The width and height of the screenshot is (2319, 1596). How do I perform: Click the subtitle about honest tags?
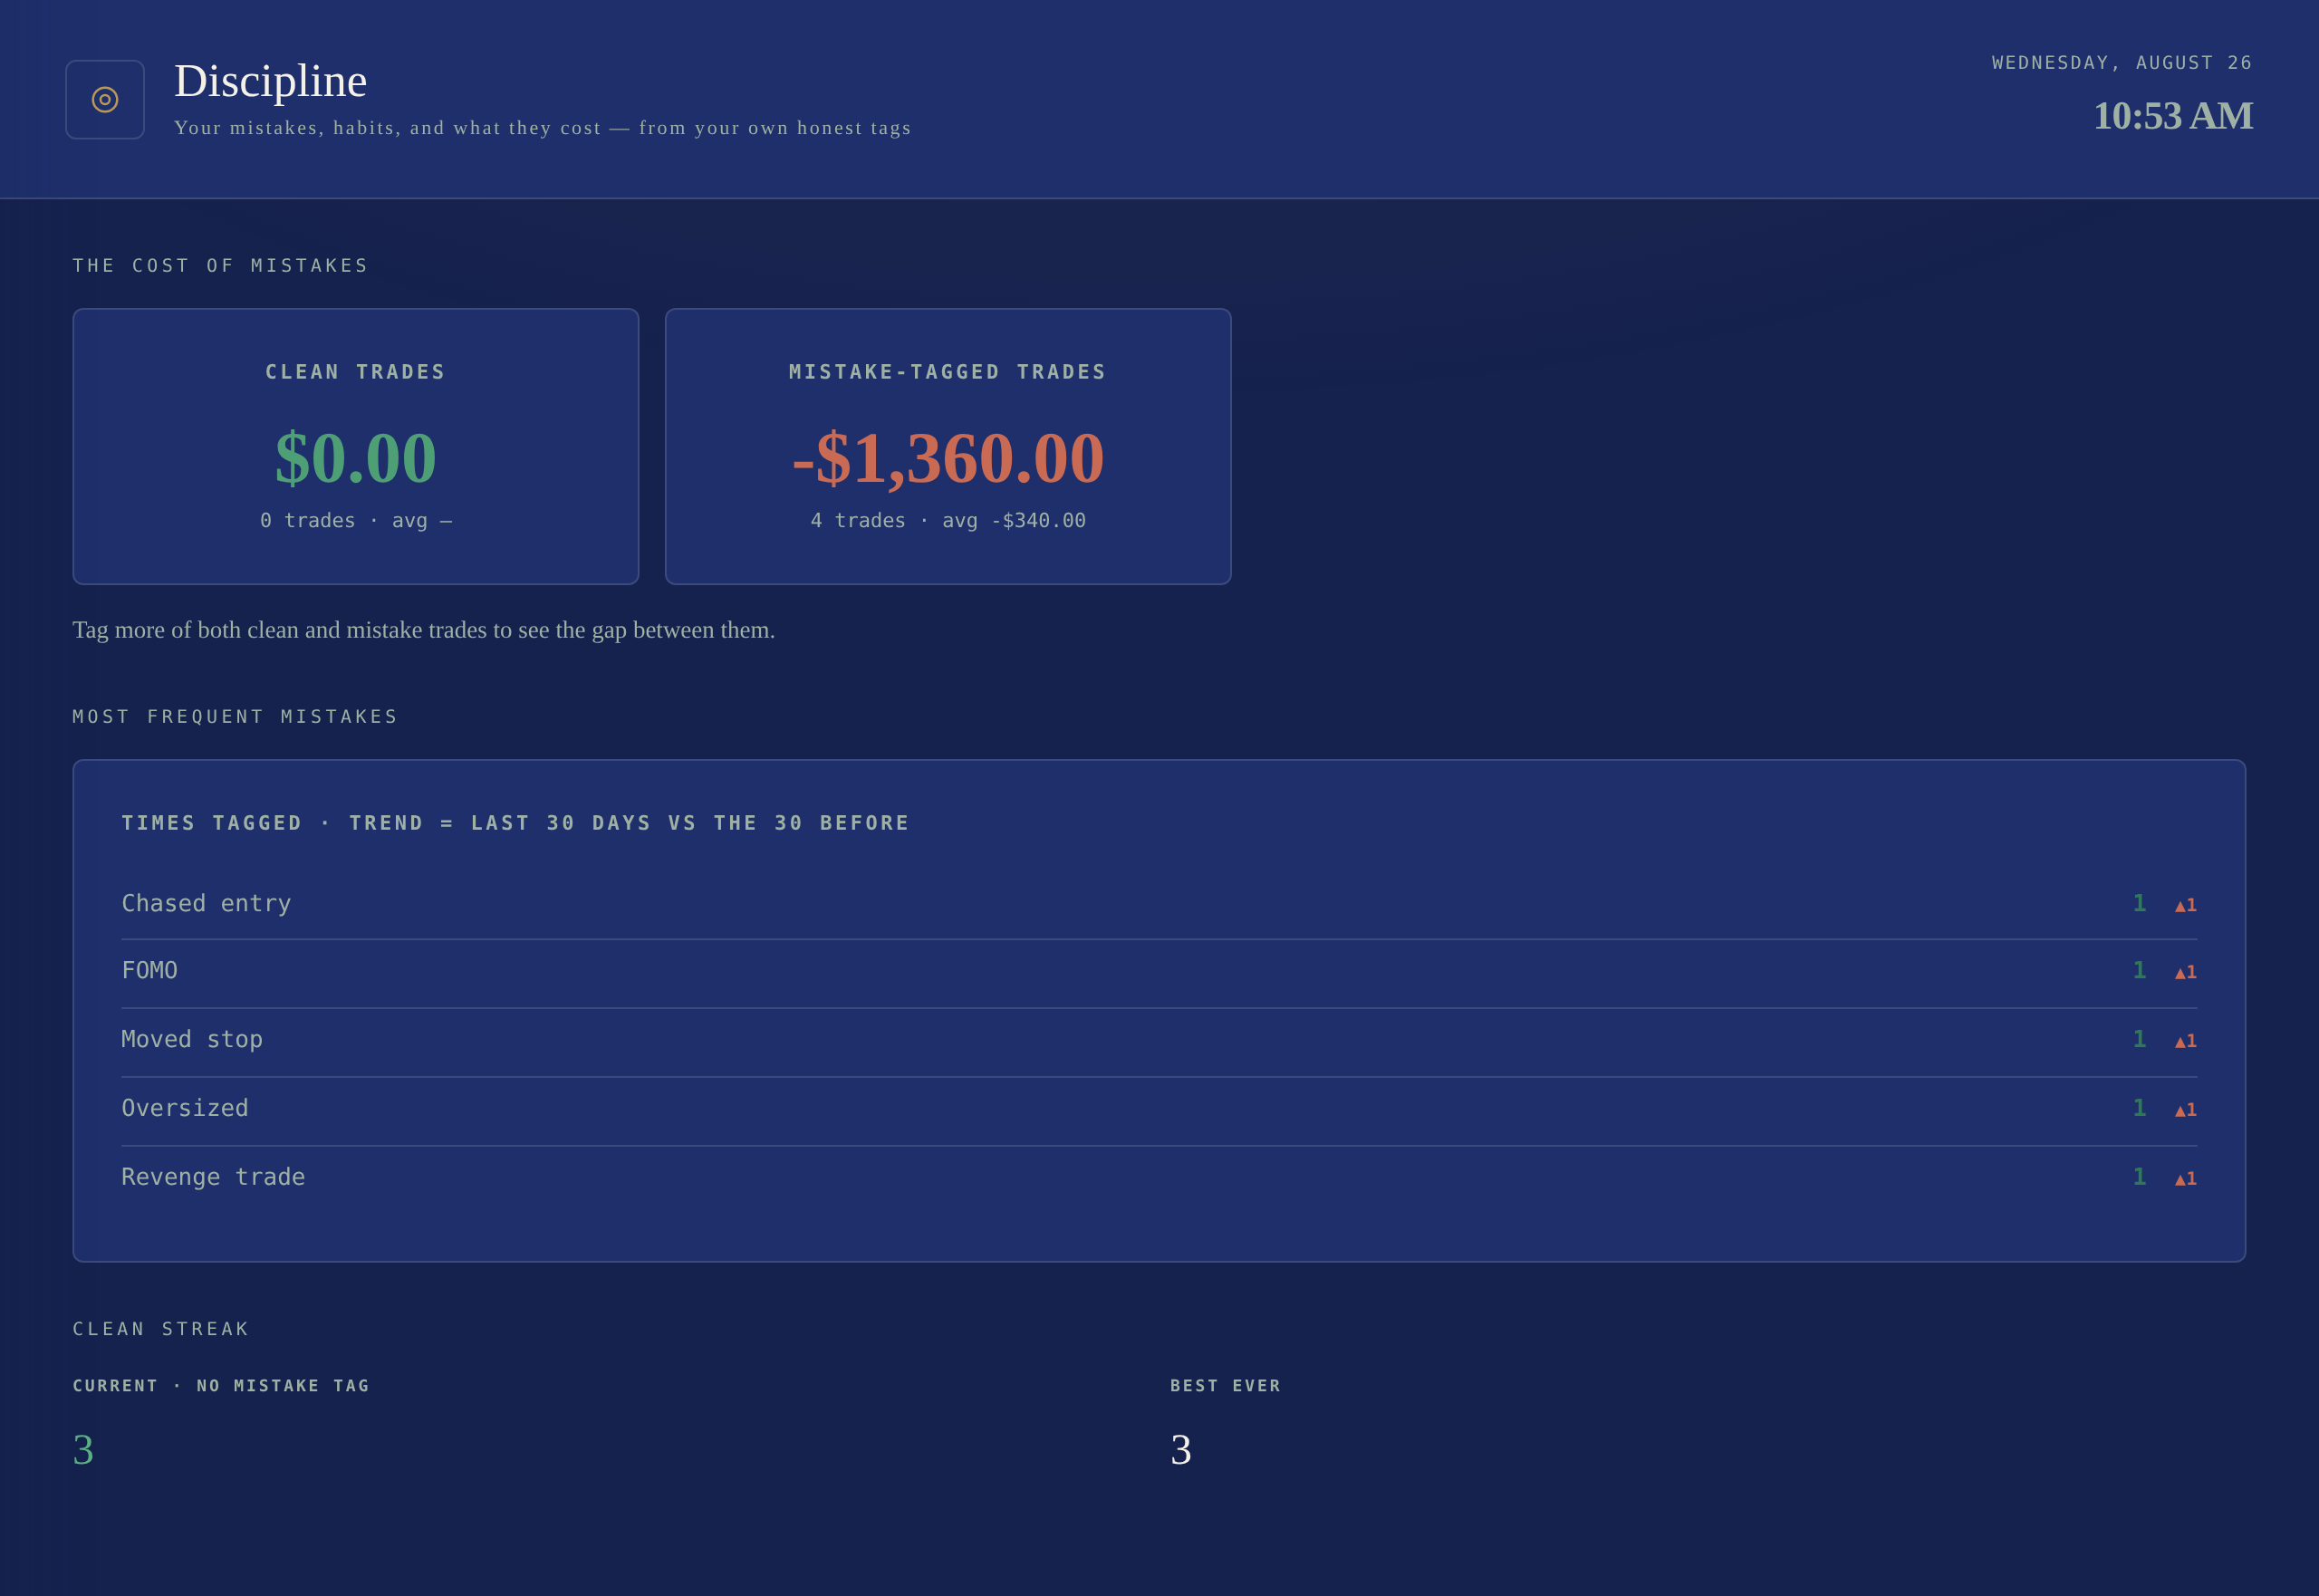click(543, 128)
